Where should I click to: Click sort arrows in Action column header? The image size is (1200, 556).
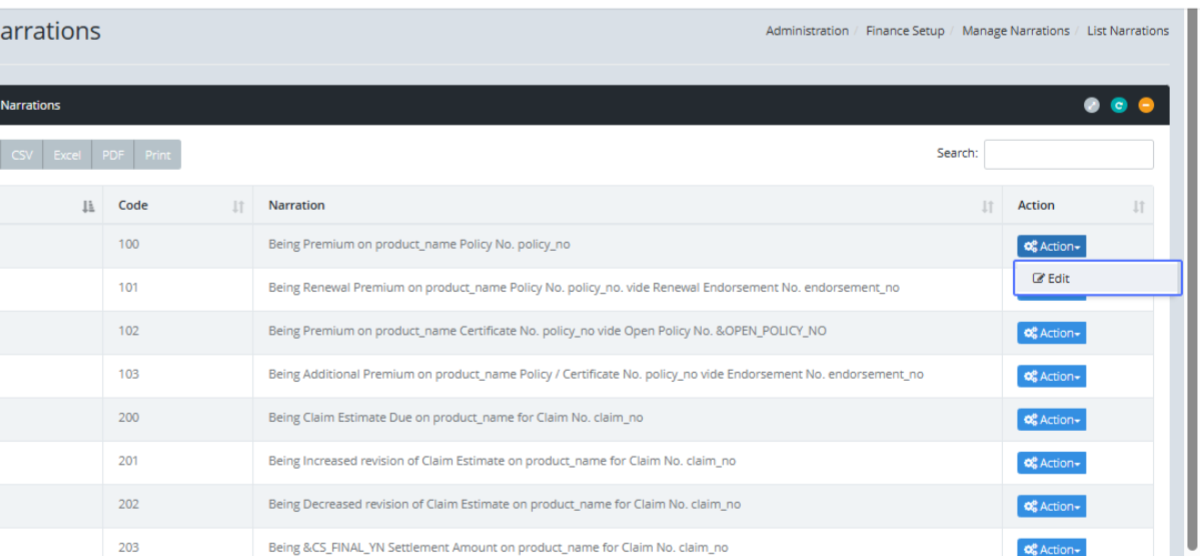click(1138, 206)
